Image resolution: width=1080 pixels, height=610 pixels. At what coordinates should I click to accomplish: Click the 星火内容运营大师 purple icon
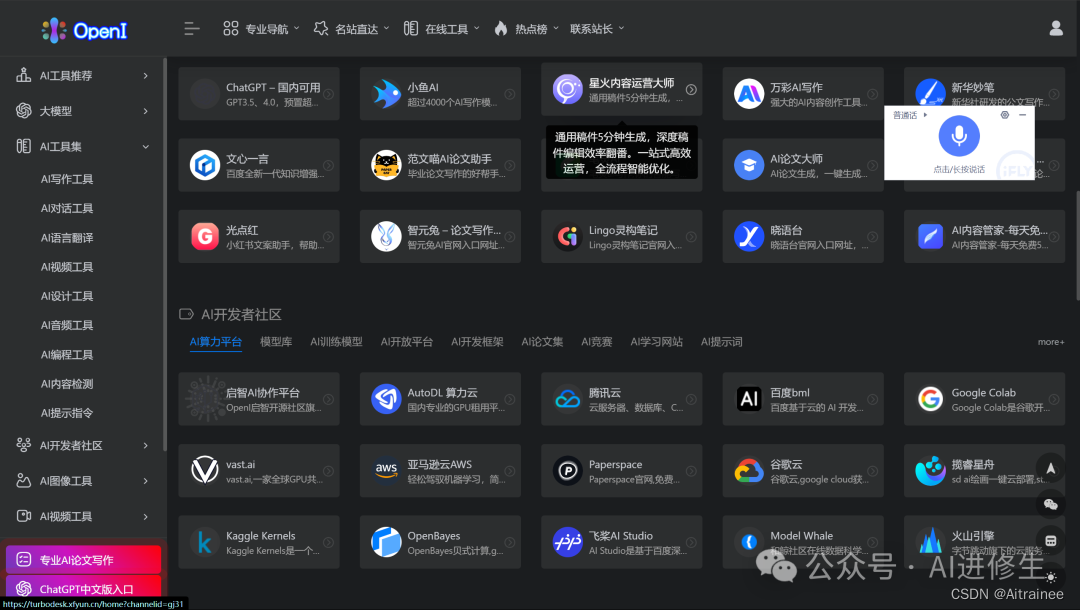point(568,90)
